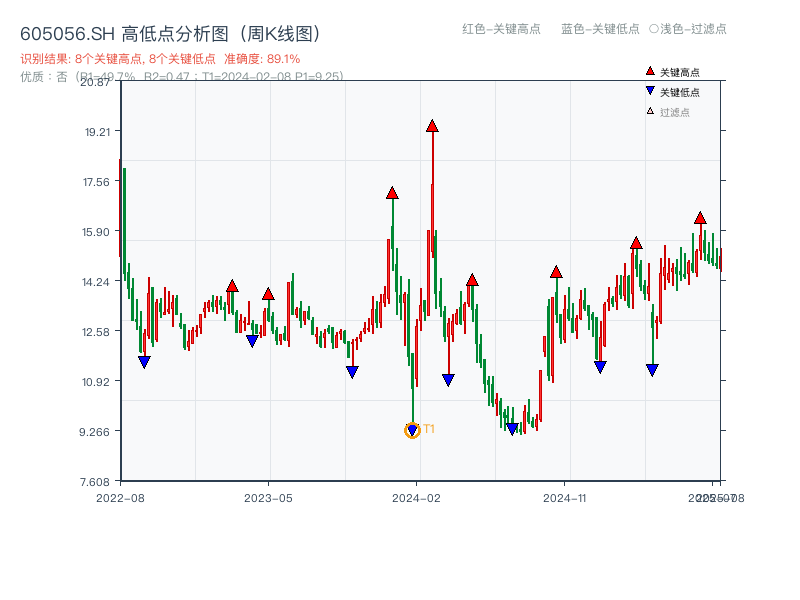Click the rightmost red key-high triangle marker

tap(699, 215)
